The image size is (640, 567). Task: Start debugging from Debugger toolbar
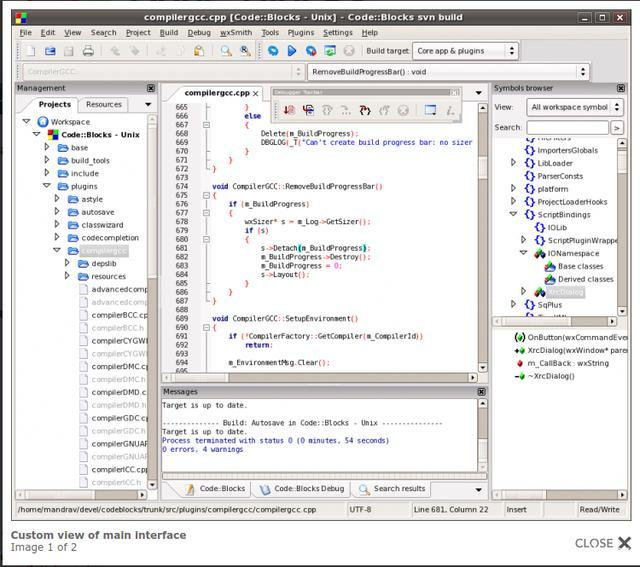click(x=289, y=110)
